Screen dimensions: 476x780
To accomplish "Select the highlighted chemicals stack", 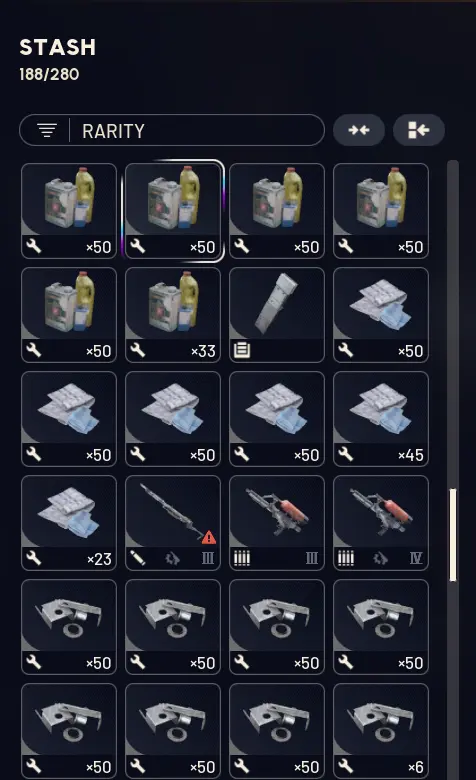I will (173, 210).
